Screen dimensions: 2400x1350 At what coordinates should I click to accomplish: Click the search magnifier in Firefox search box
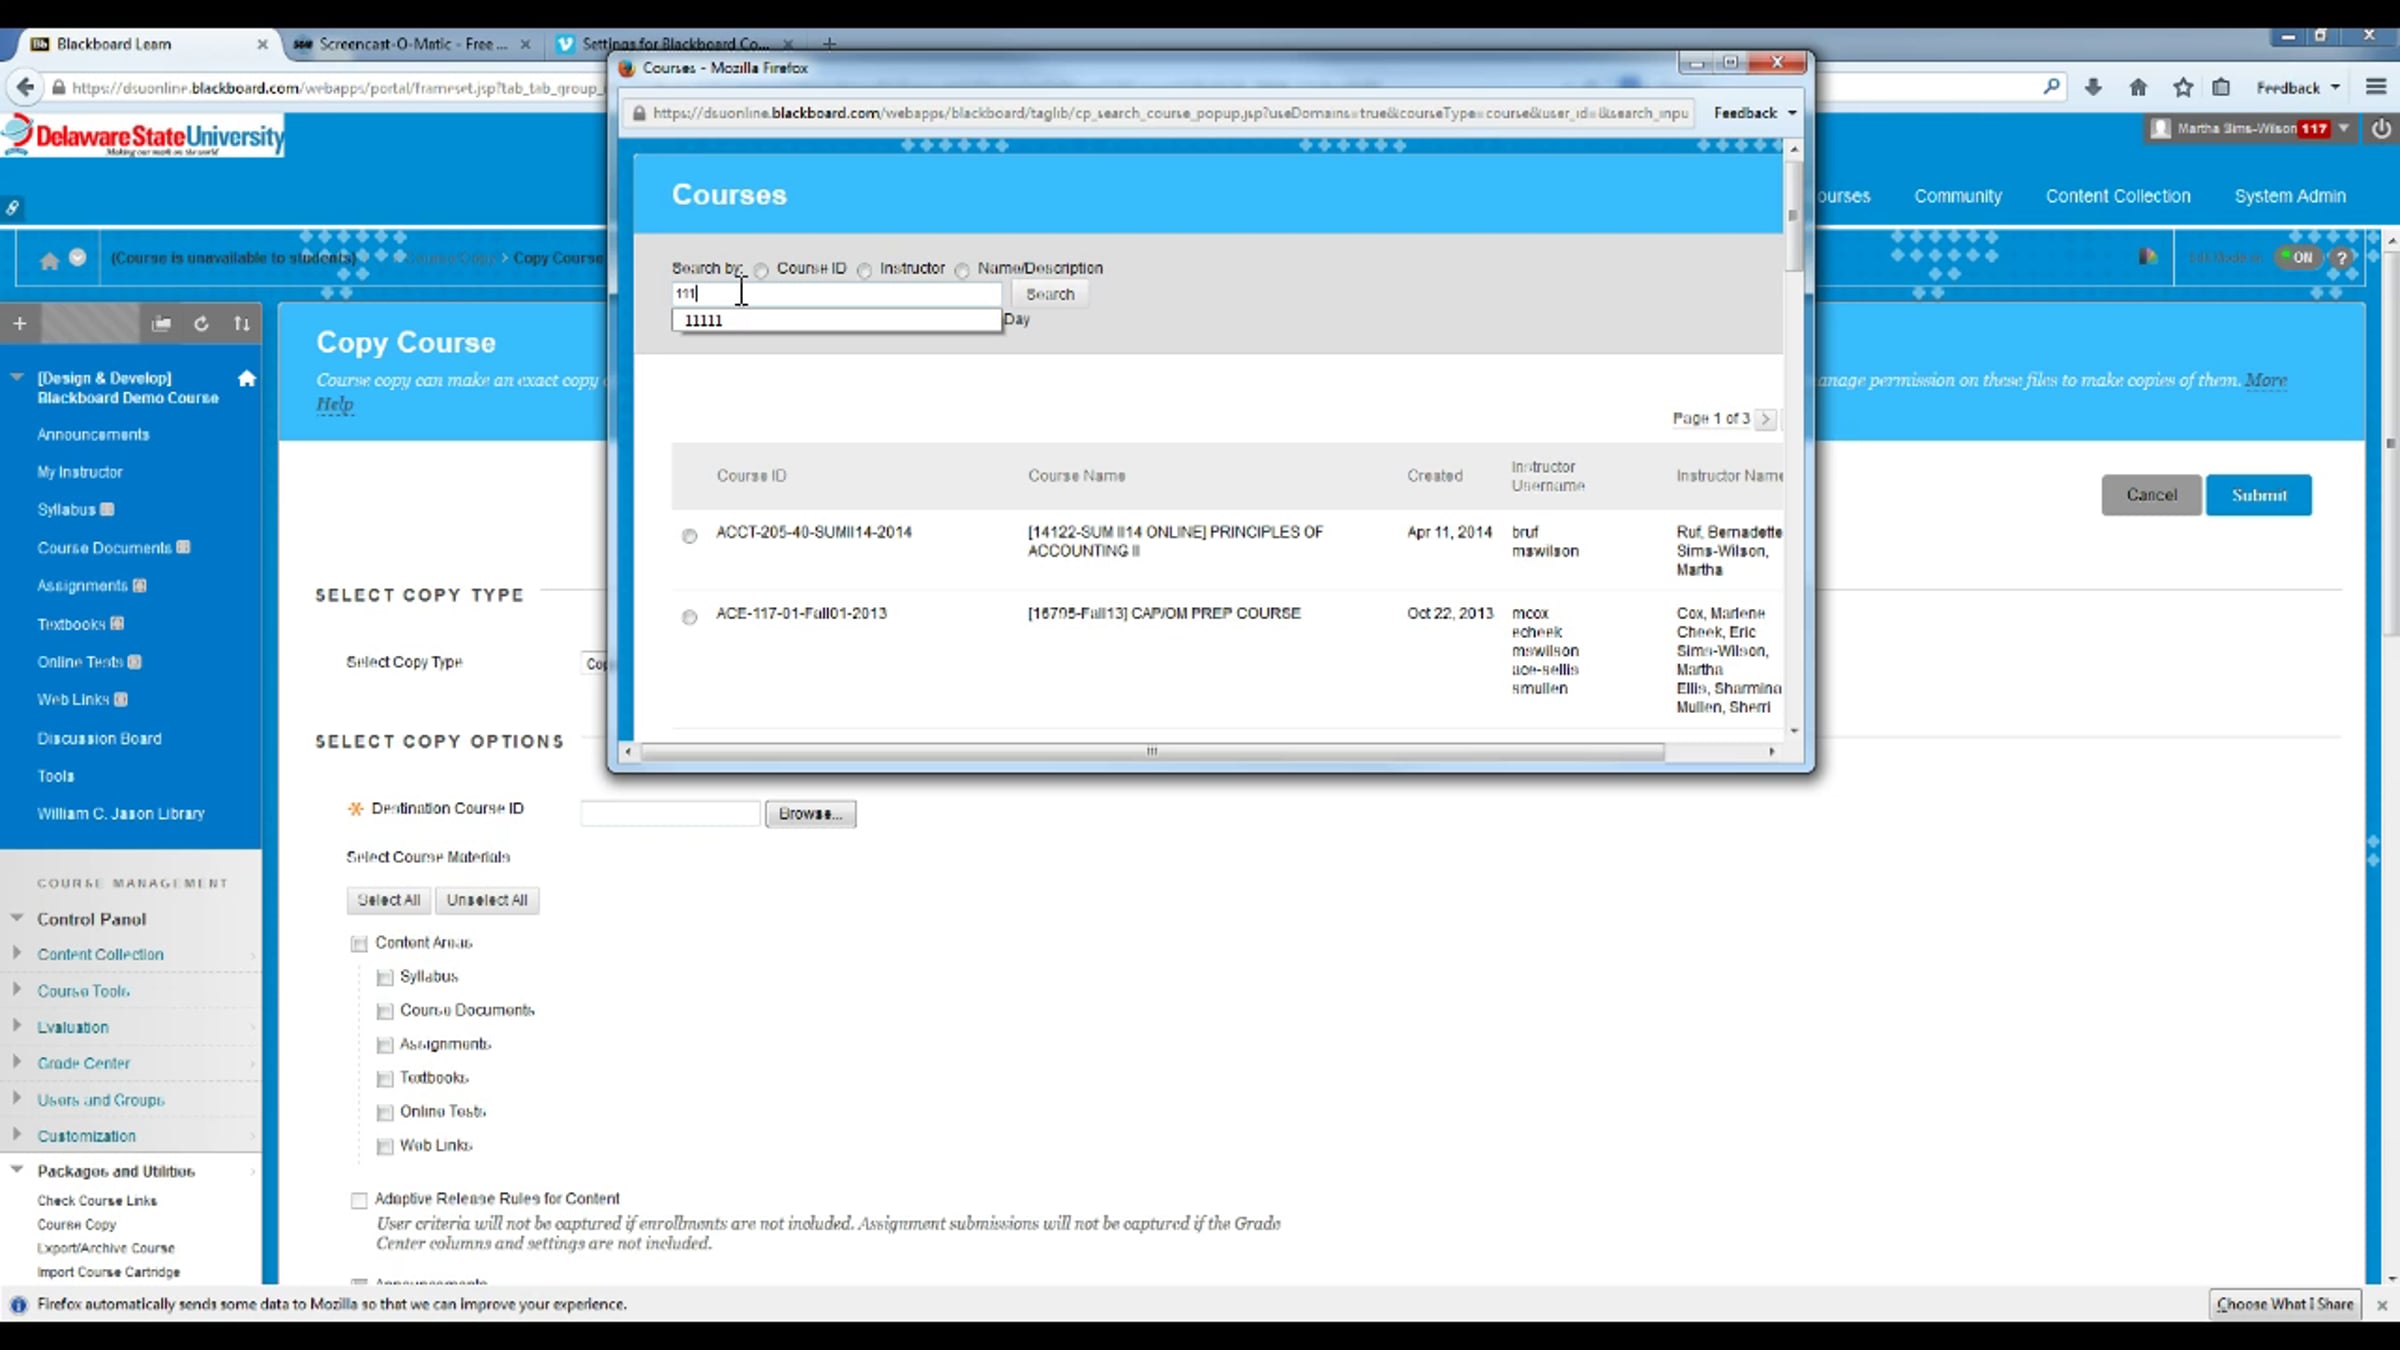(x=2051, y=87)
